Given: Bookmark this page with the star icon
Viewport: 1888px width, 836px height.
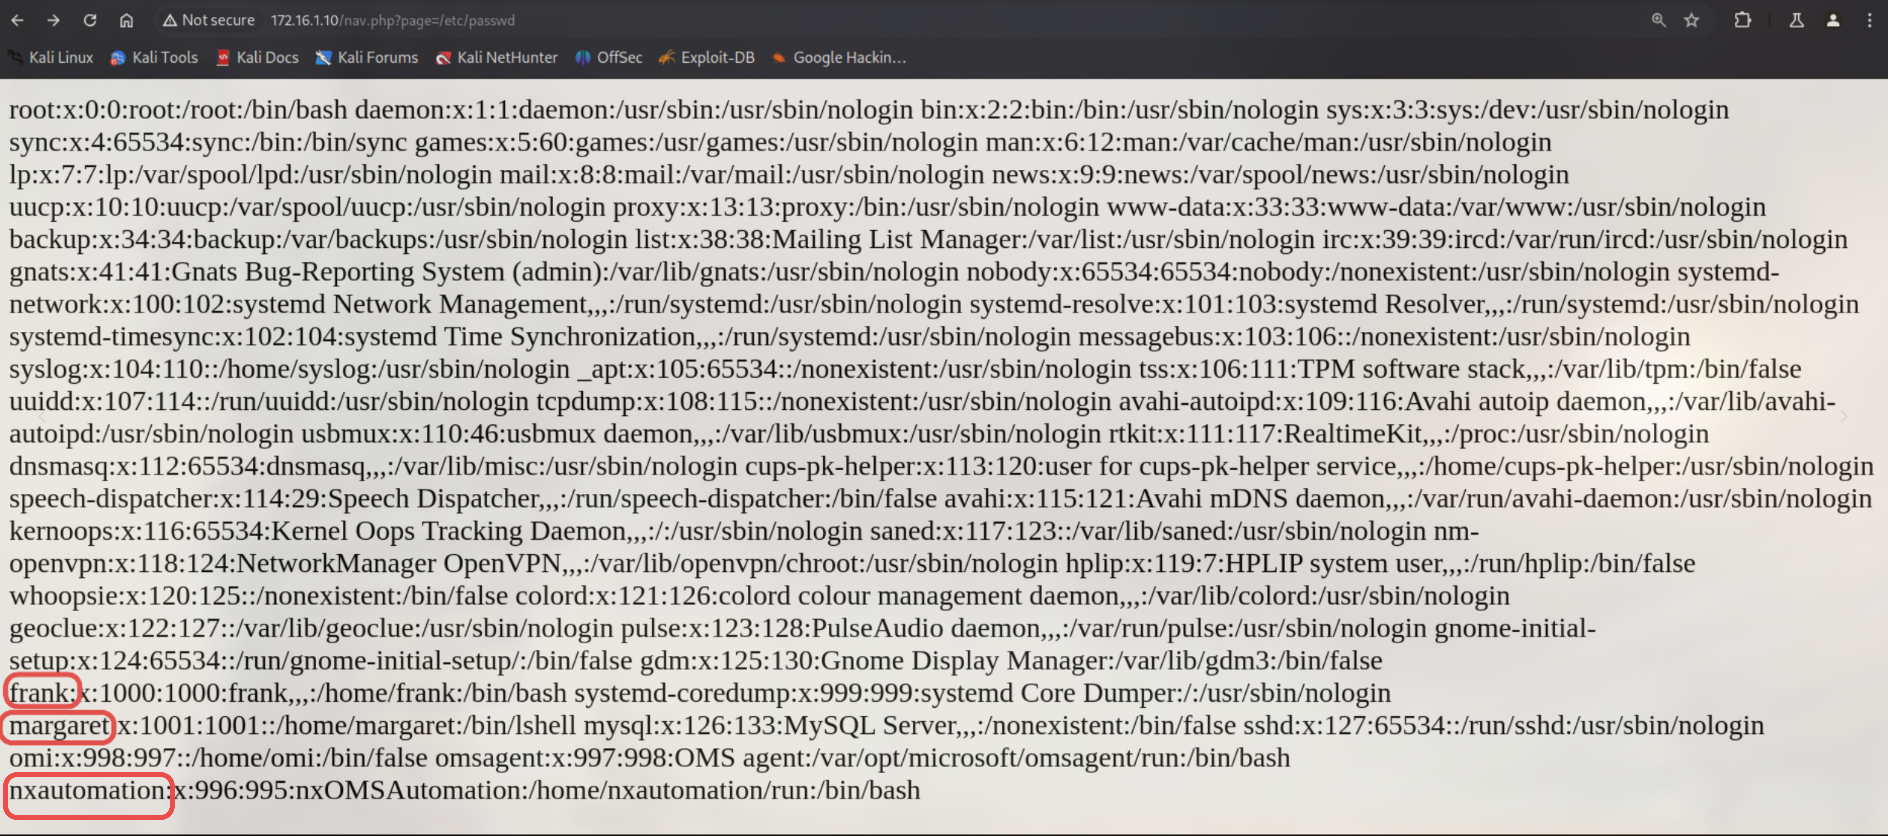Looking at the screenshot, I should point(1692,20).
